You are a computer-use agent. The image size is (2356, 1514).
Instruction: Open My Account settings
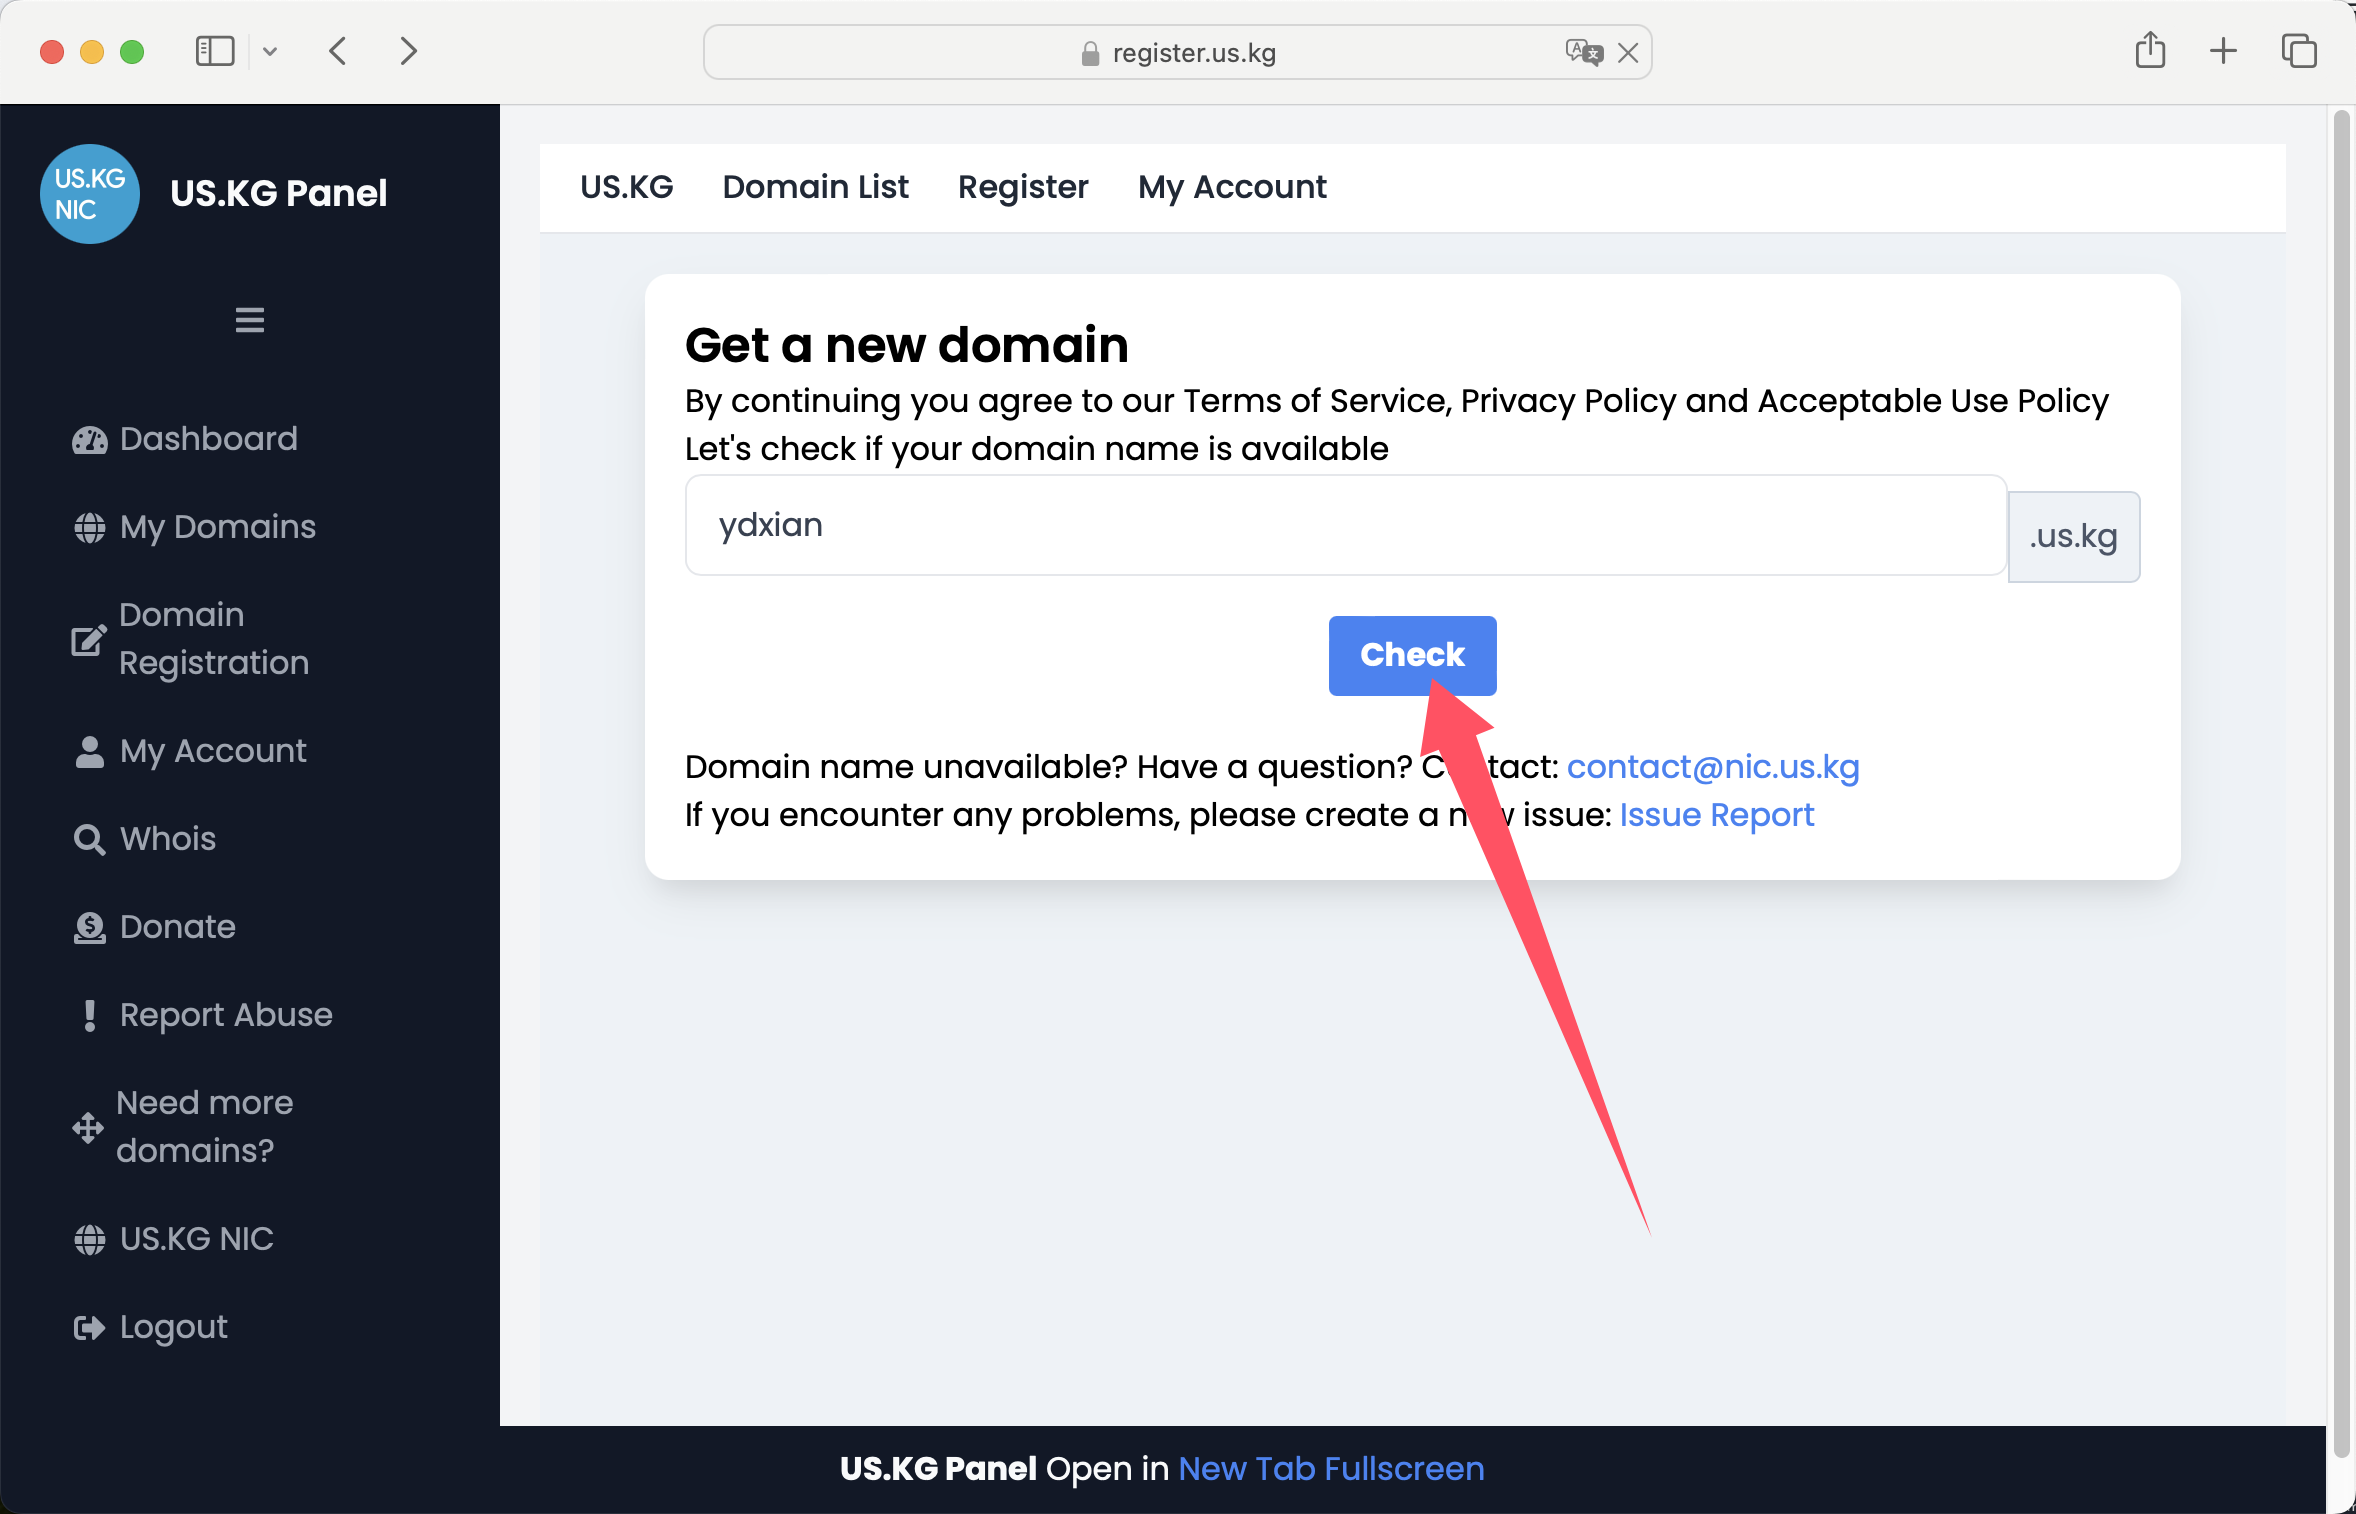[x=1230, y=187]
